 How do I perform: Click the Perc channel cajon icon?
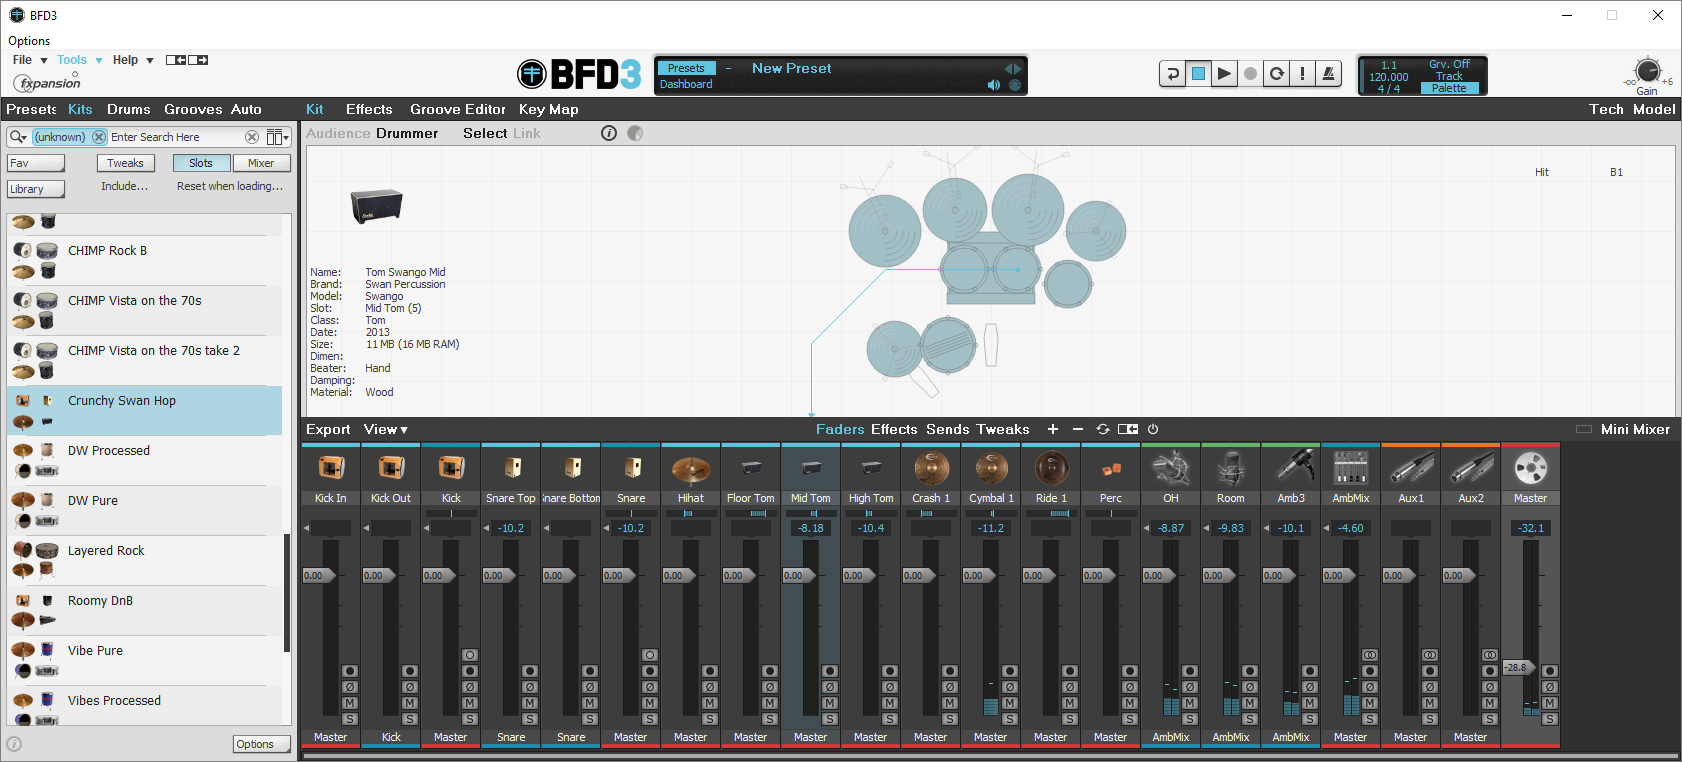point(1111,467)
